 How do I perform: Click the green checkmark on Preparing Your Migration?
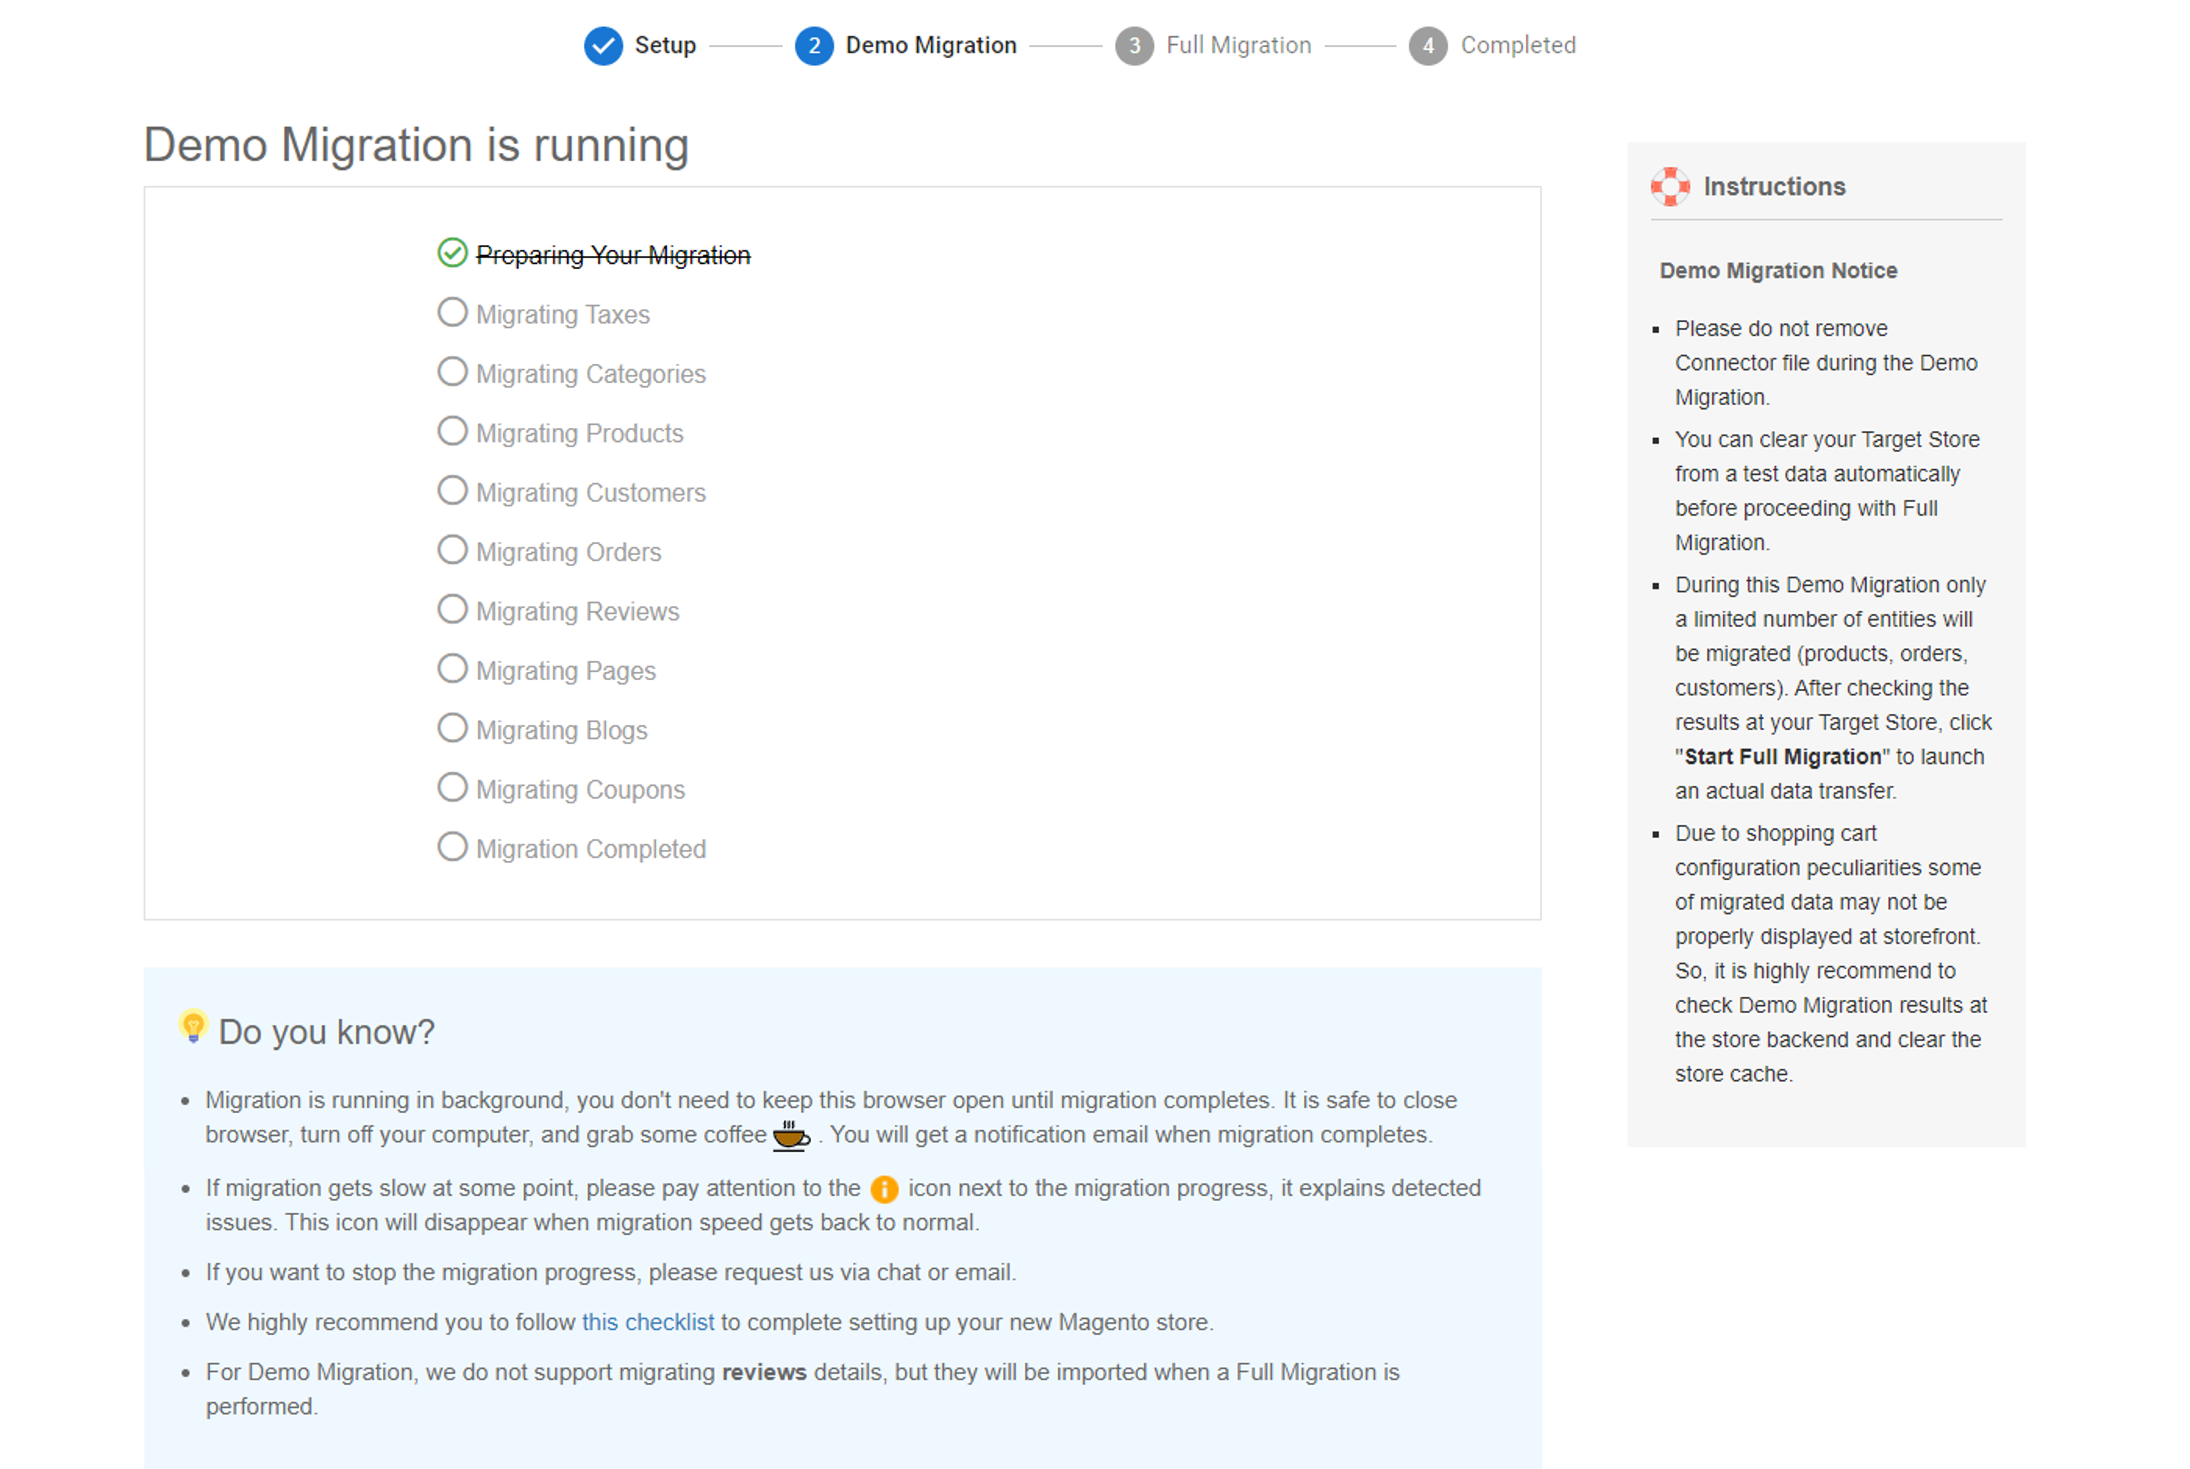click(x=452, y=252)
